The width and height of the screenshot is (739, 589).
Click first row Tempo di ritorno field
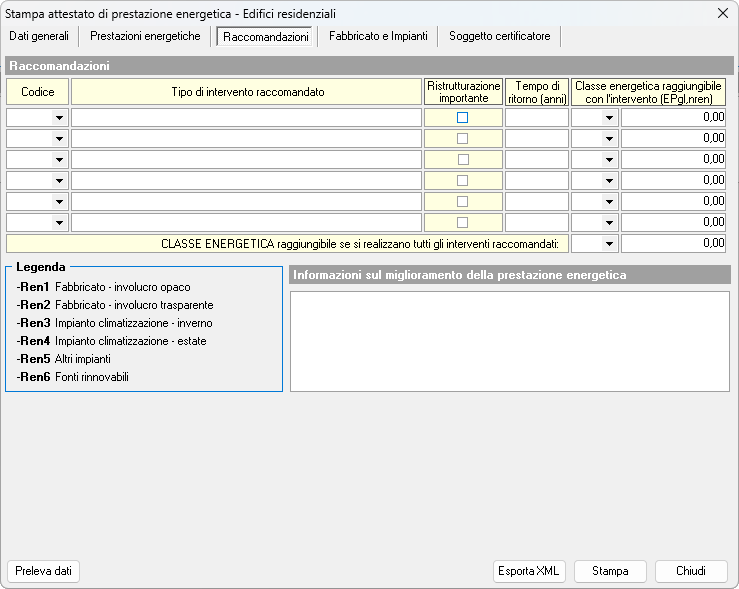click(x=536, y=118)
